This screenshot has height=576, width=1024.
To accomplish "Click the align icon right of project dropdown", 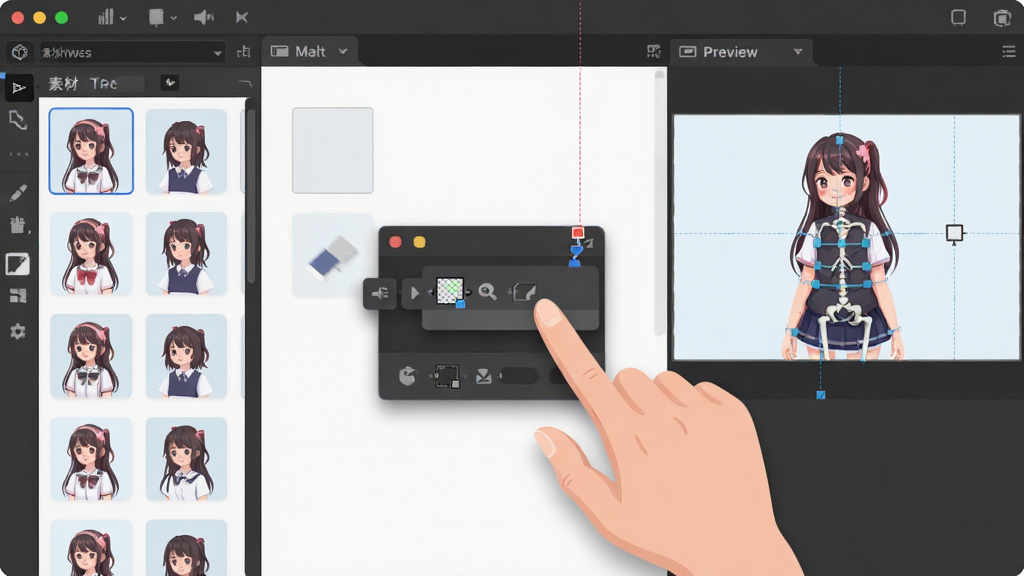I will click(244, 52).
